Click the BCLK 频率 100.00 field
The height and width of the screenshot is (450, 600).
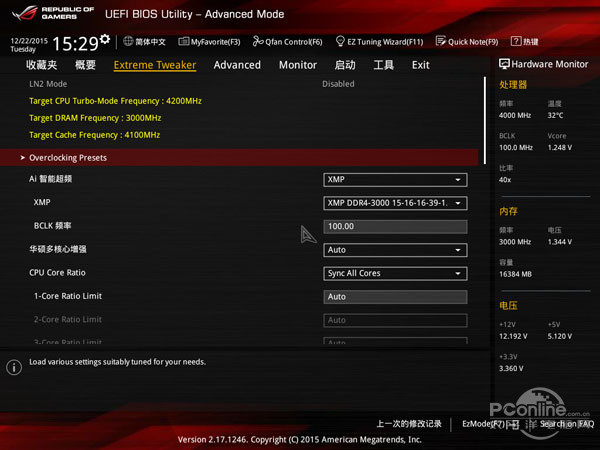[395, 227]
